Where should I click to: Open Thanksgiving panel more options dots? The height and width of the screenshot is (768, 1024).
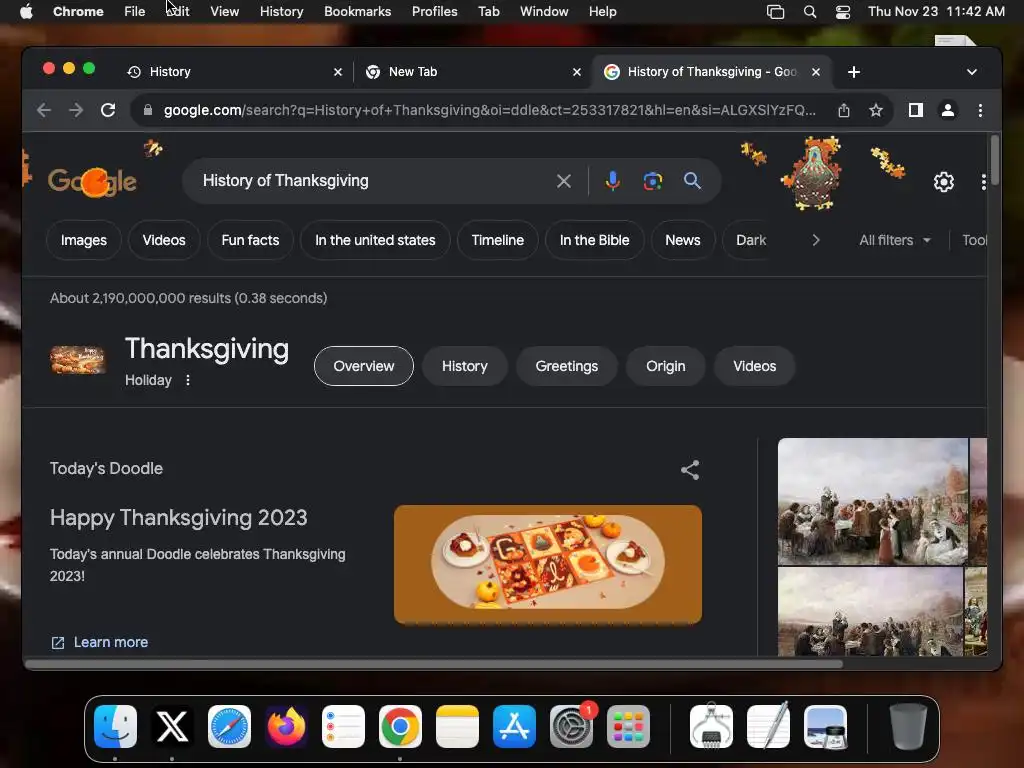click(x=188, y=380)
